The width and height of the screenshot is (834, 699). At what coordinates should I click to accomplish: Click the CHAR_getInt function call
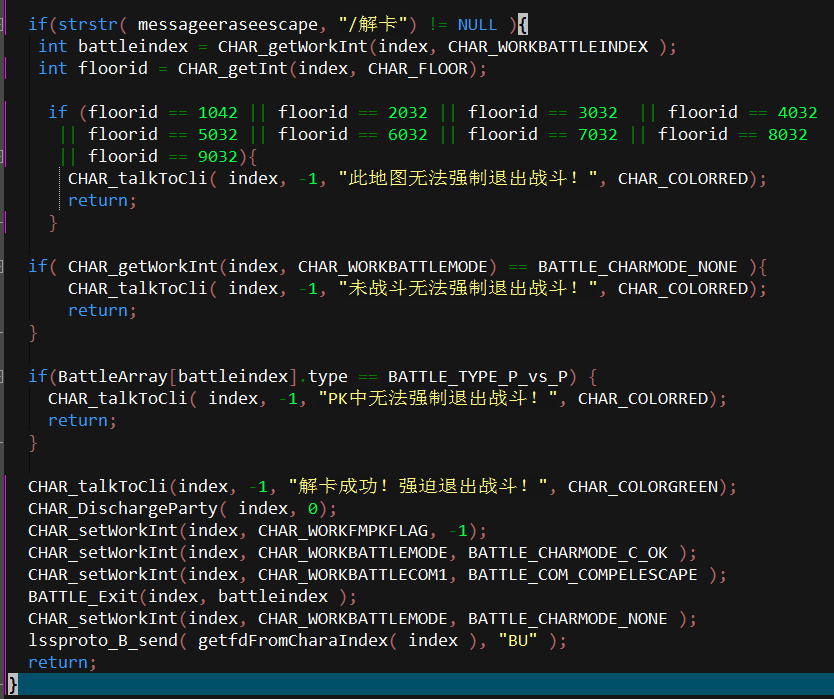point(232,69)
